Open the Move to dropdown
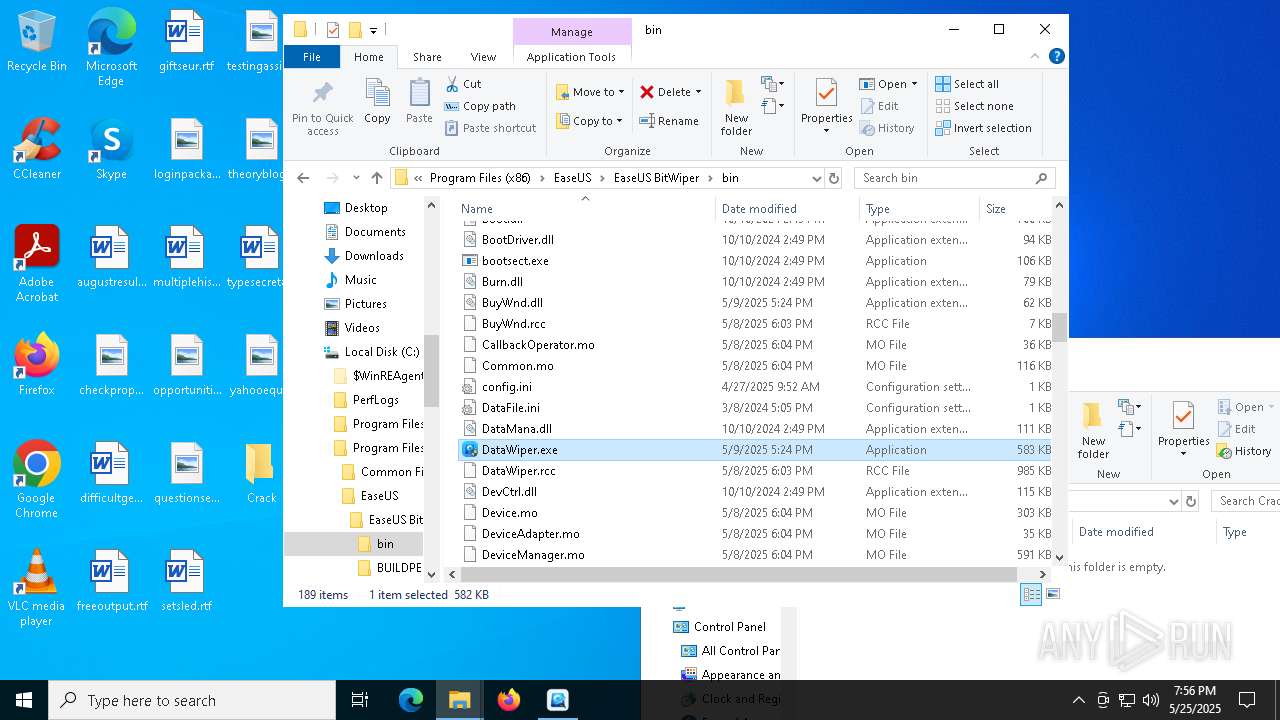Viewport: 1280px width, 720px height. (590, 92)
